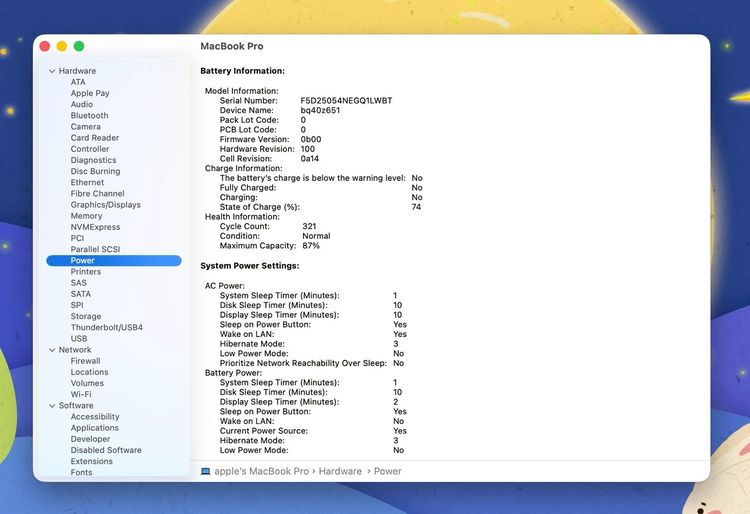750x514 pixels.
Task: Select Locations under Network
Action: pos(89,372)
